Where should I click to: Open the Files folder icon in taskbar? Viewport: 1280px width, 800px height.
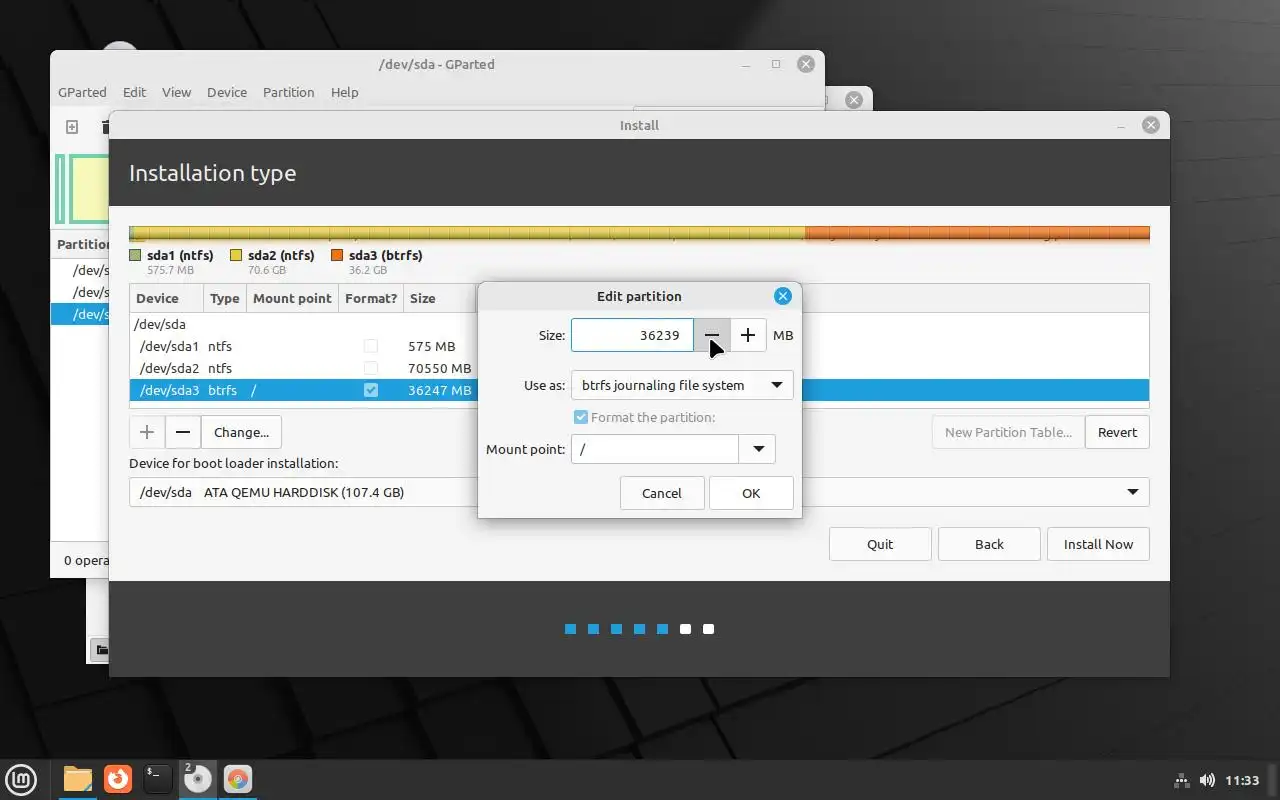(x=77, y=779)
